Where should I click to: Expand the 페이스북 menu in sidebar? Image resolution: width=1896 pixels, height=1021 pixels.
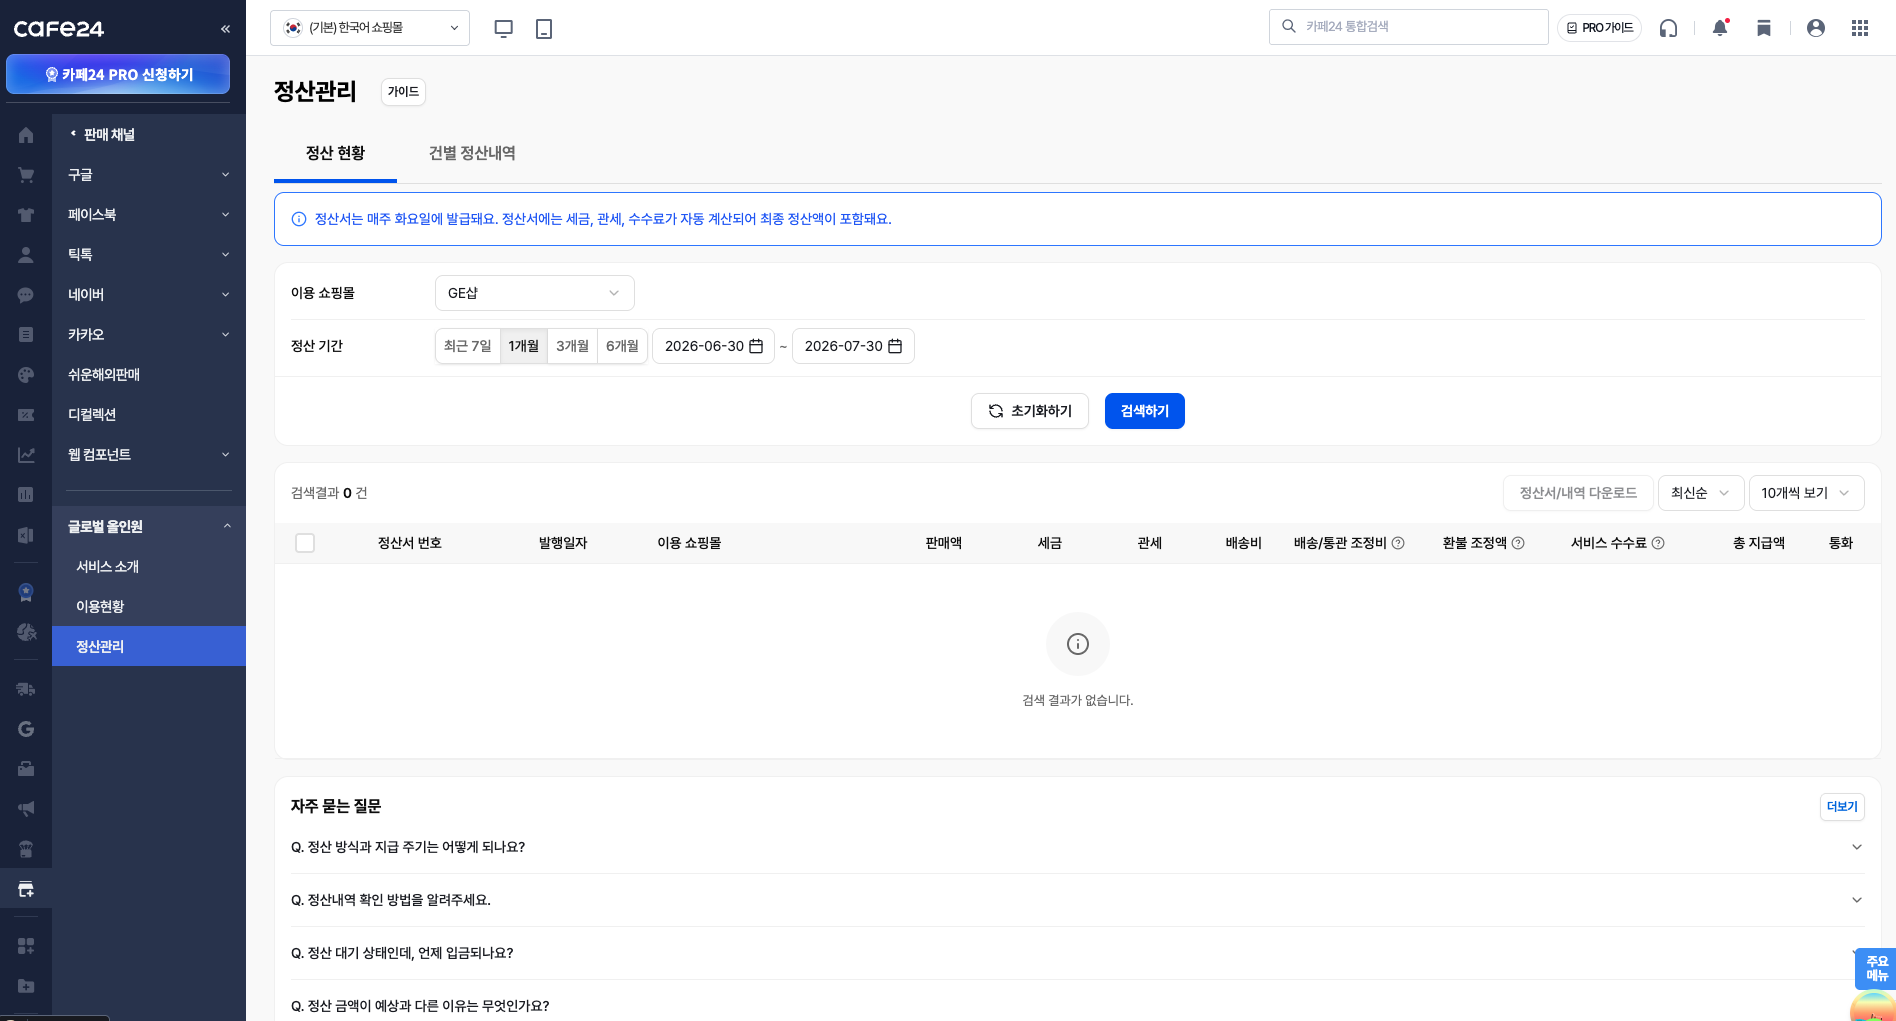point(149,215)
